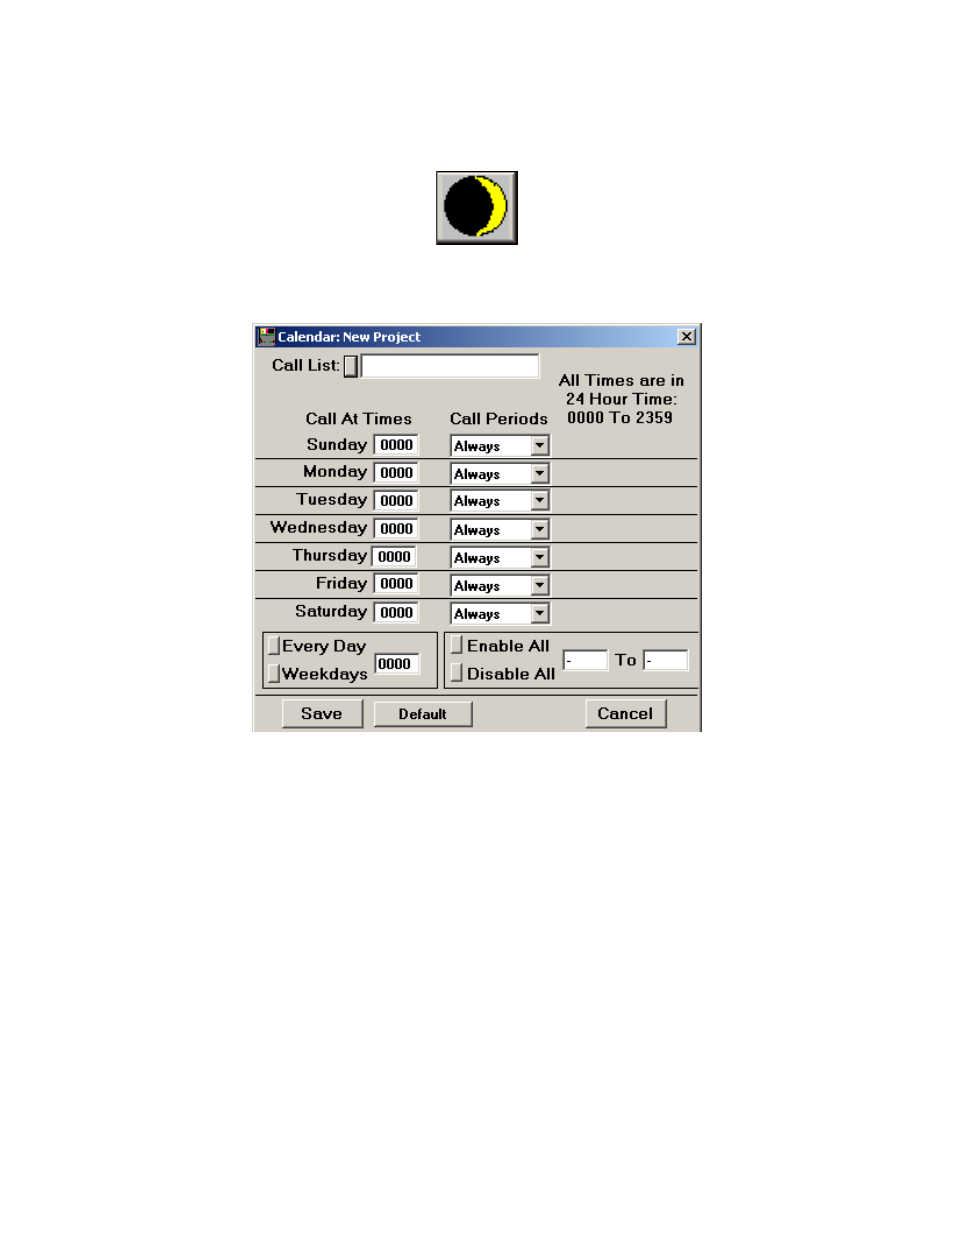Click the small Call List selector button
Image resolution: width=954 pixels, height=1235 pixels.
[351, 367]
